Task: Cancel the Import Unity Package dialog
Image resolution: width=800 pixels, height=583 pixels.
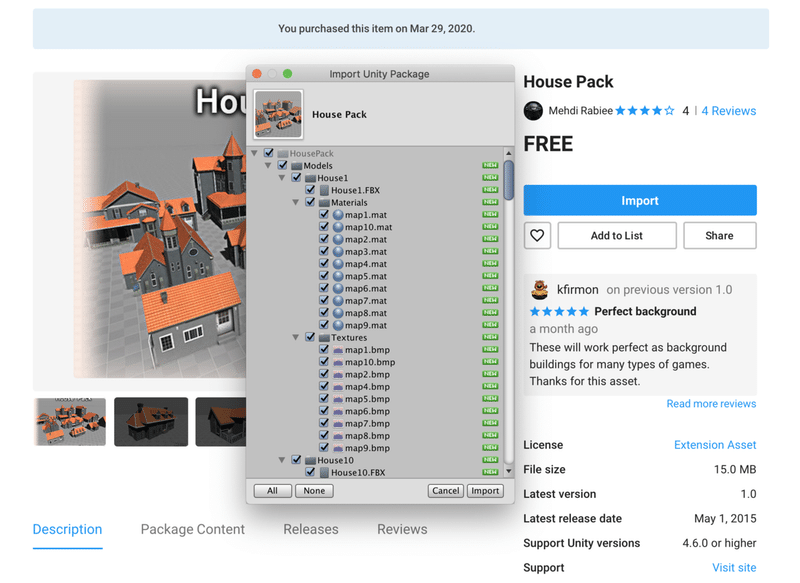Action: 445,491
